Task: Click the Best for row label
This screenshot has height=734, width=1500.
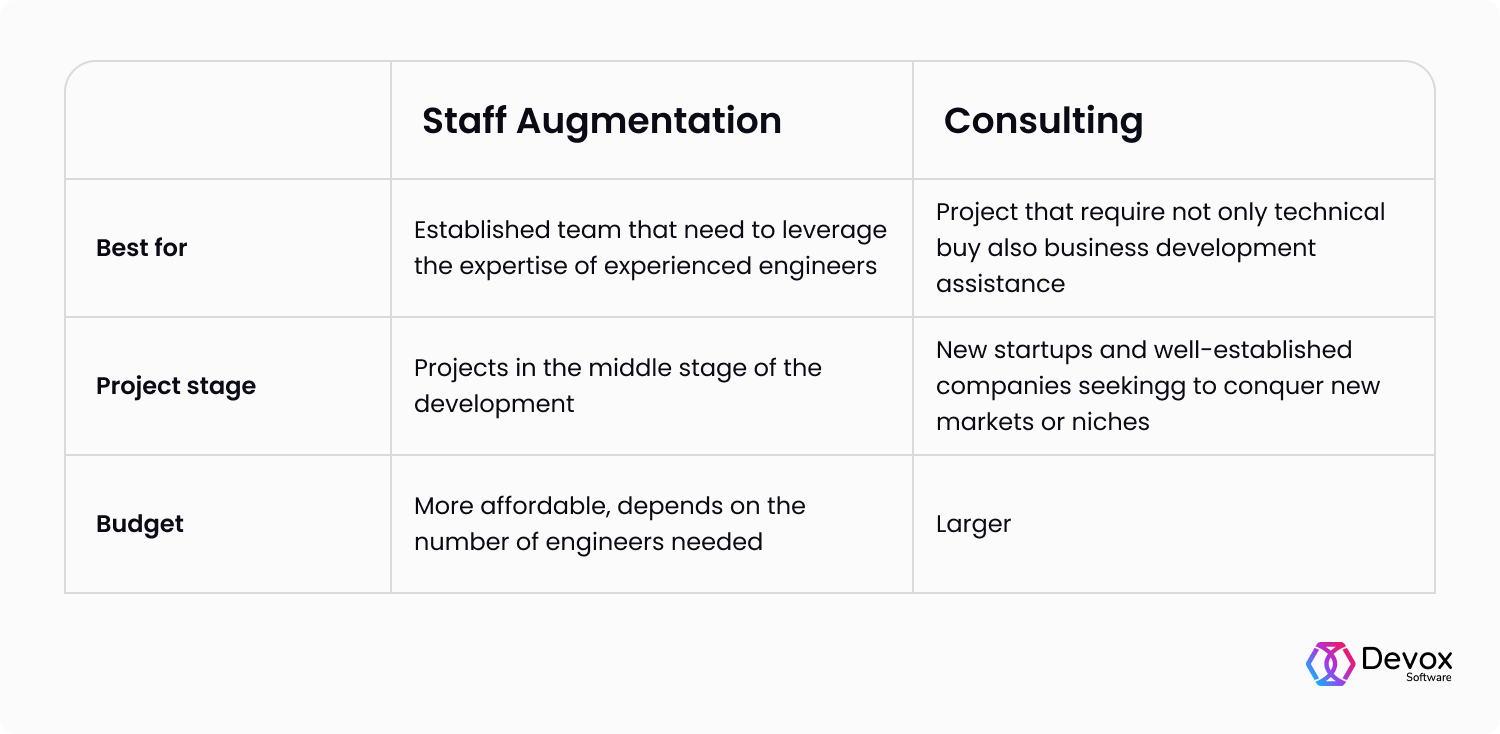Action: pyautogui.click(x=142, y=248)
